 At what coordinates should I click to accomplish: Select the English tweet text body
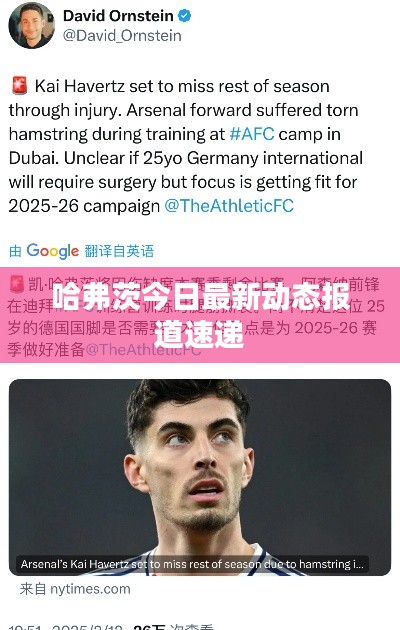point(186,146)
